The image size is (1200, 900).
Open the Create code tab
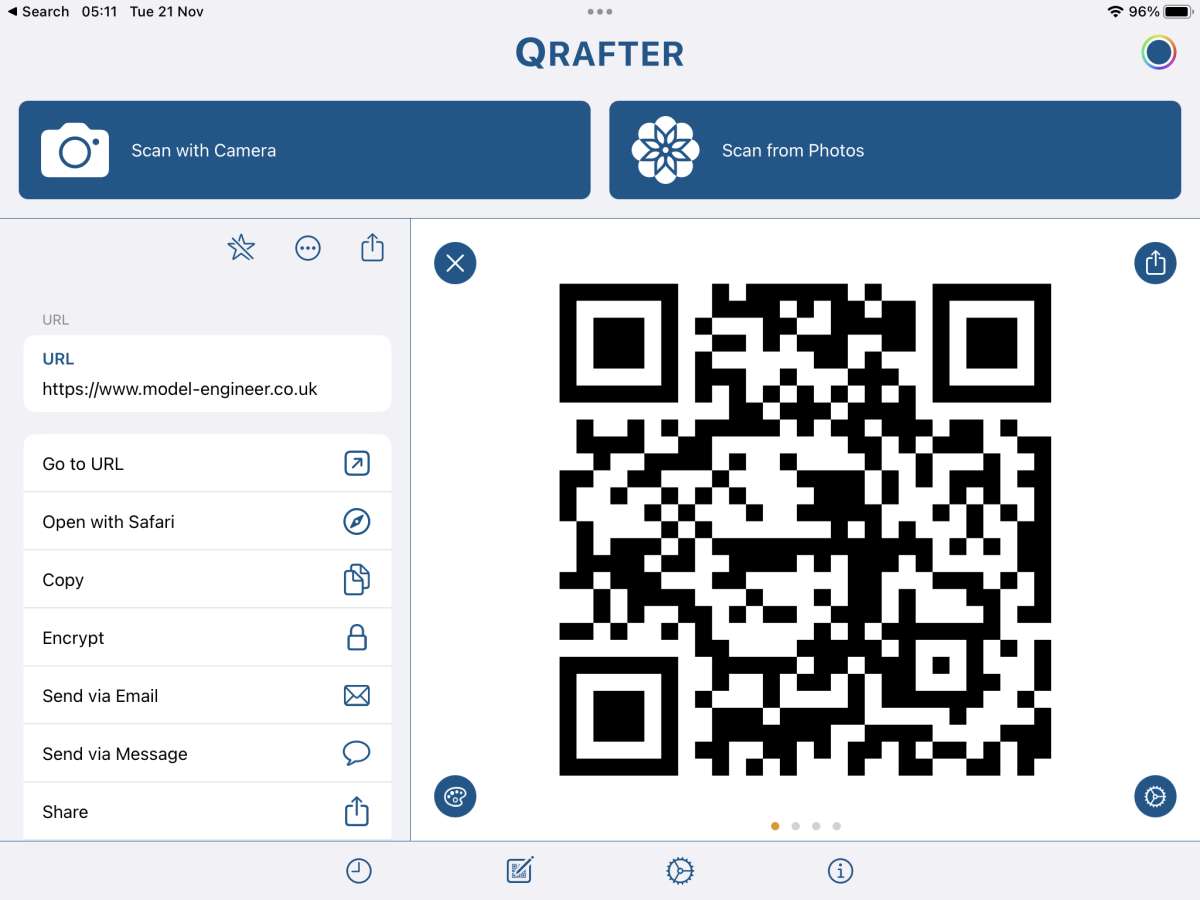click(520, 871)
